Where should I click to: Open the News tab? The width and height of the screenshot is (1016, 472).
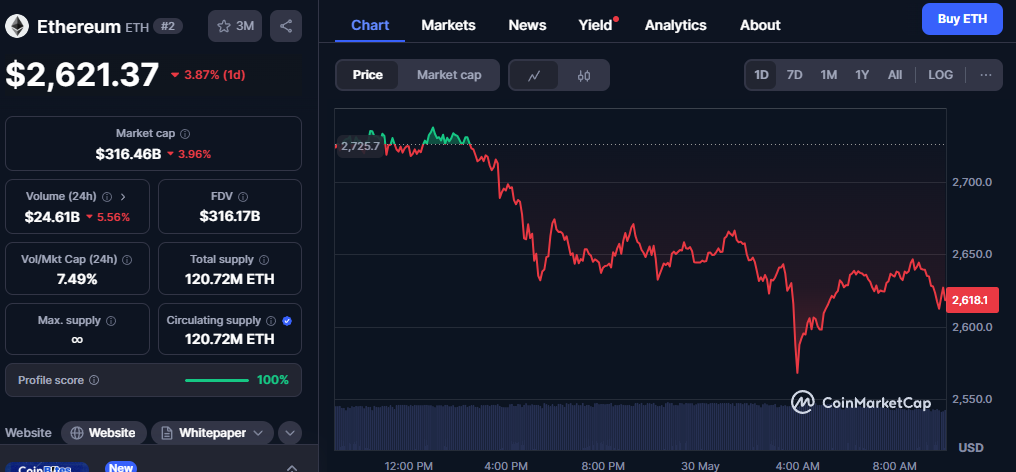[527, 25]
